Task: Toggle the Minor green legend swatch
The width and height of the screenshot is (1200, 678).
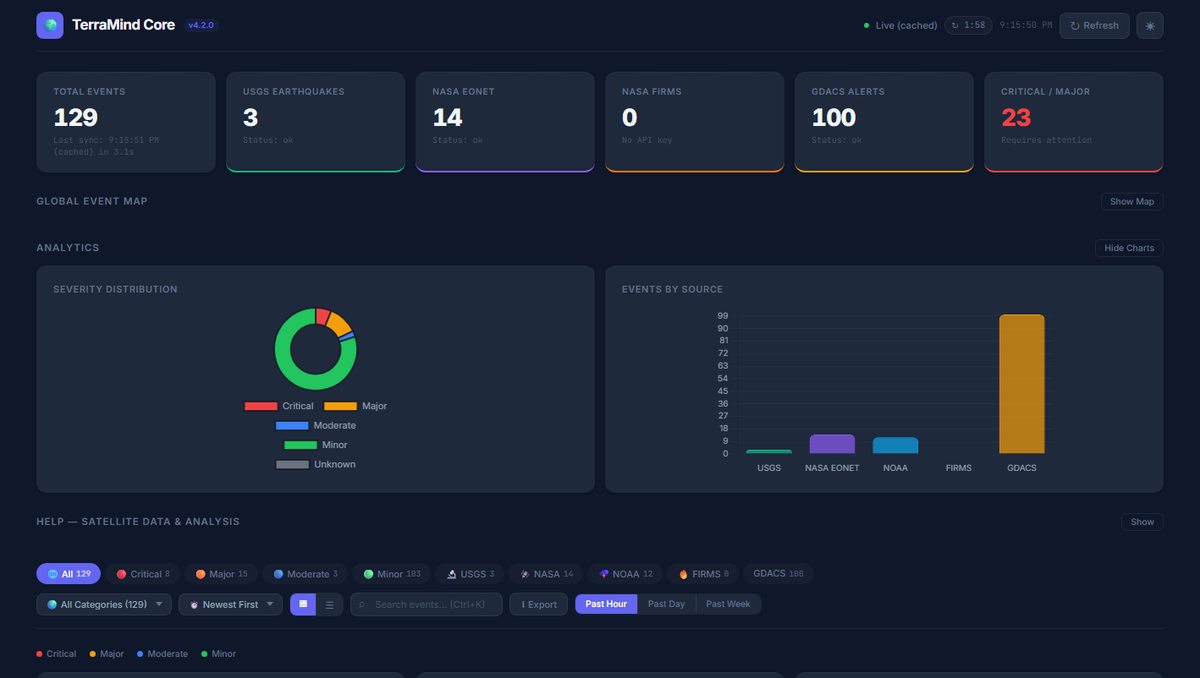Action: [301, 445]
